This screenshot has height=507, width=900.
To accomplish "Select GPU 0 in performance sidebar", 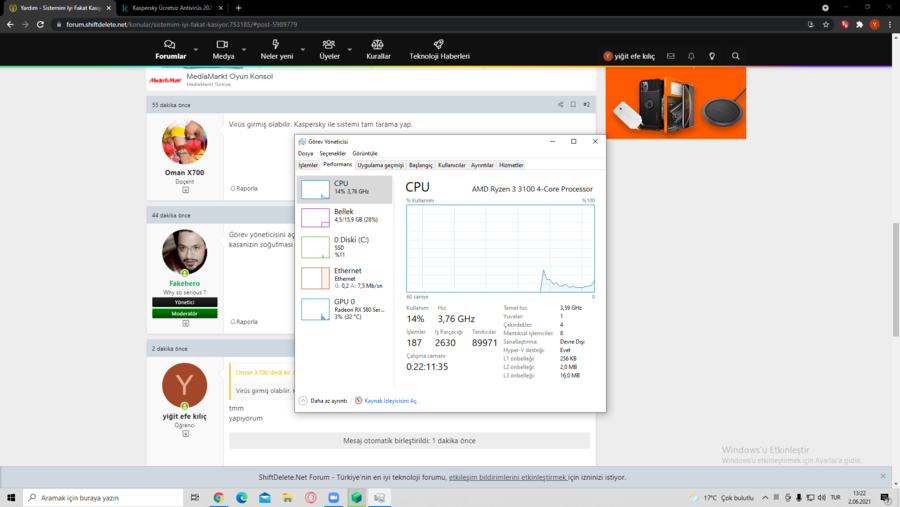I will point(345,309).
